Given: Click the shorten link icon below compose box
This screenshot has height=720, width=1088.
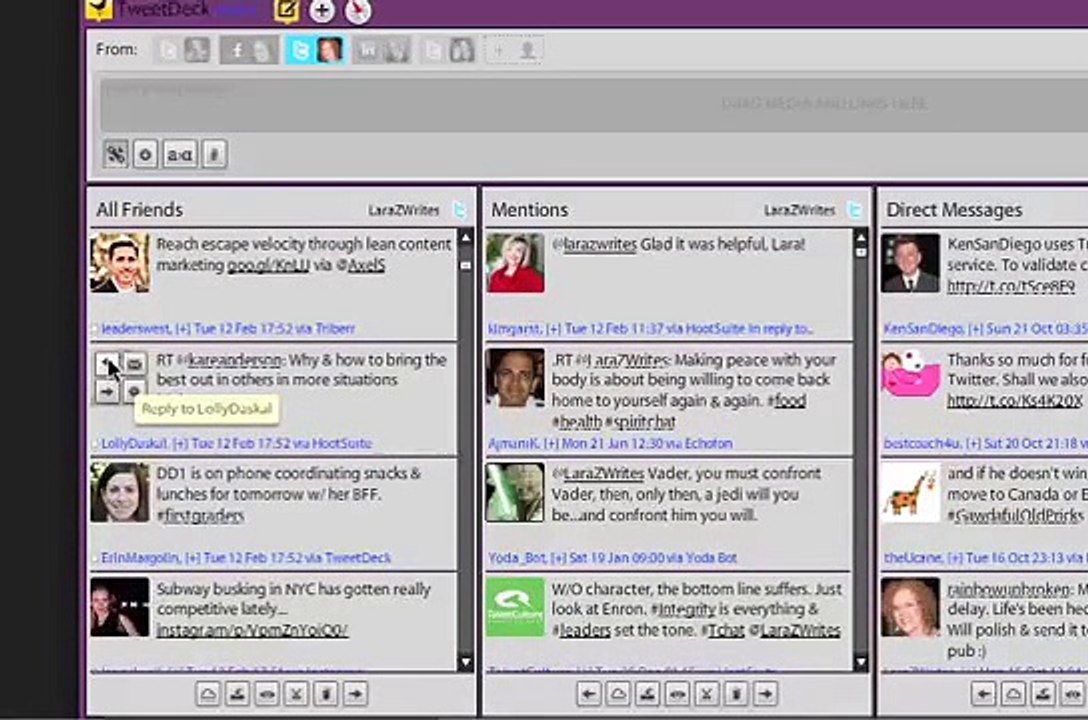Looking at the screenshot, I should (x=116, y=154).
